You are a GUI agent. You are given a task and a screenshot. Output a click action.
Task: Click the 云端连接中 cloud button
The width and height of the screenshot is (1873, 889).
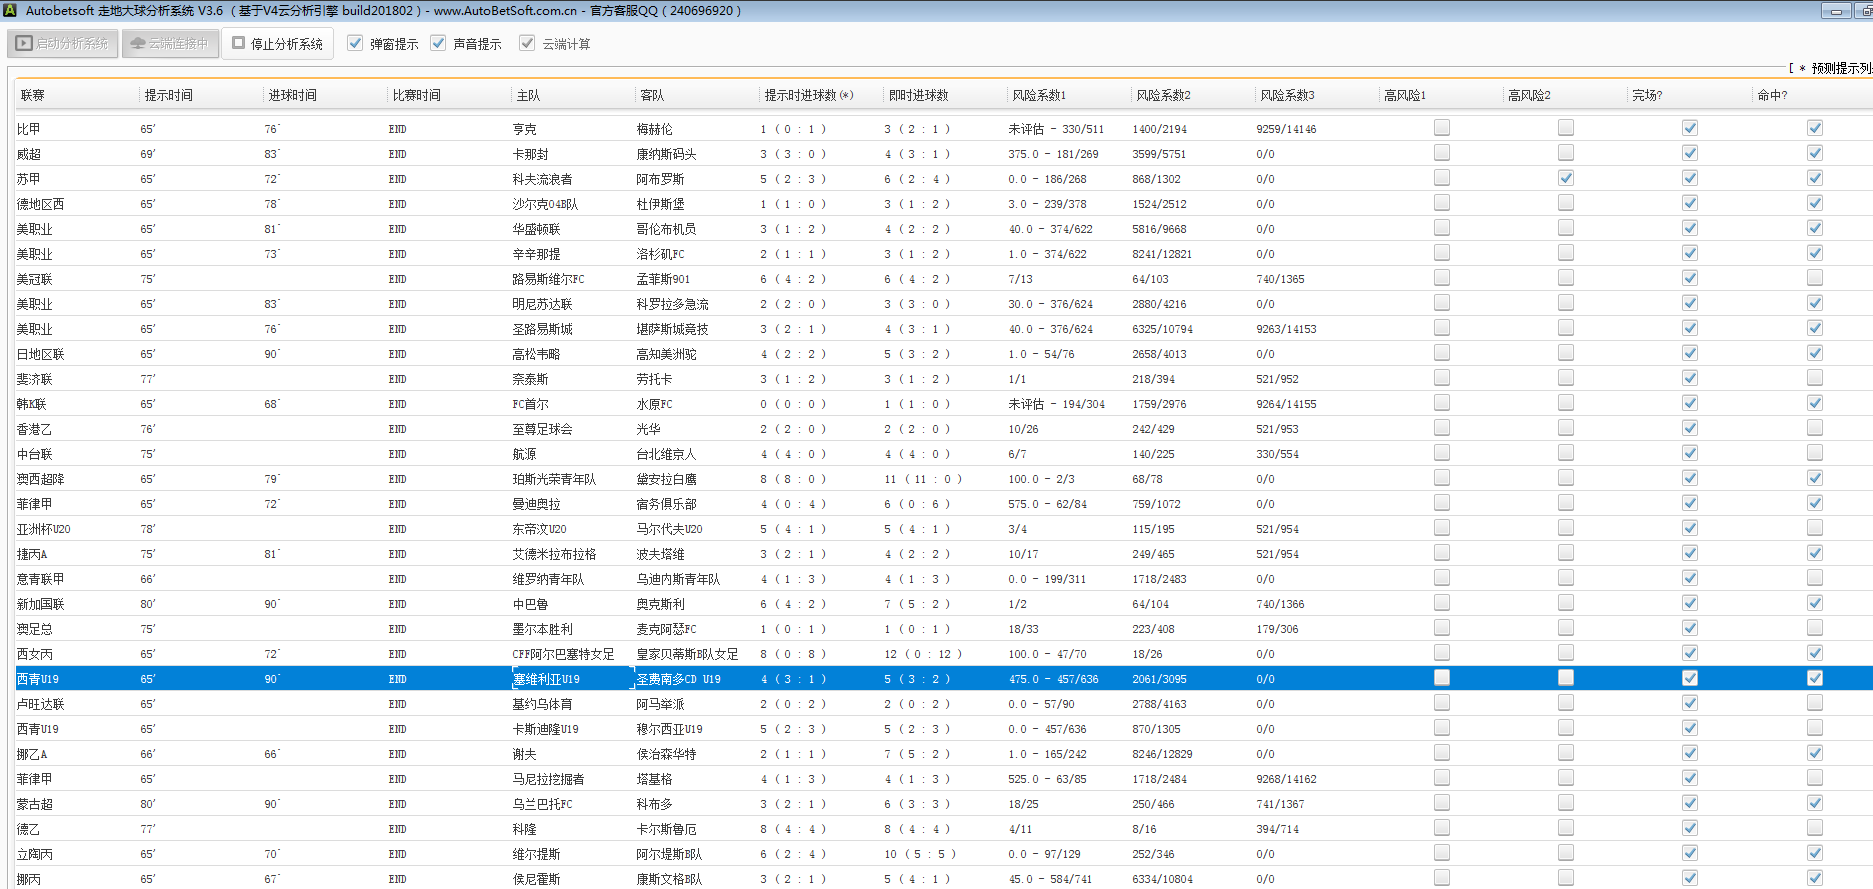pos(170,44)
